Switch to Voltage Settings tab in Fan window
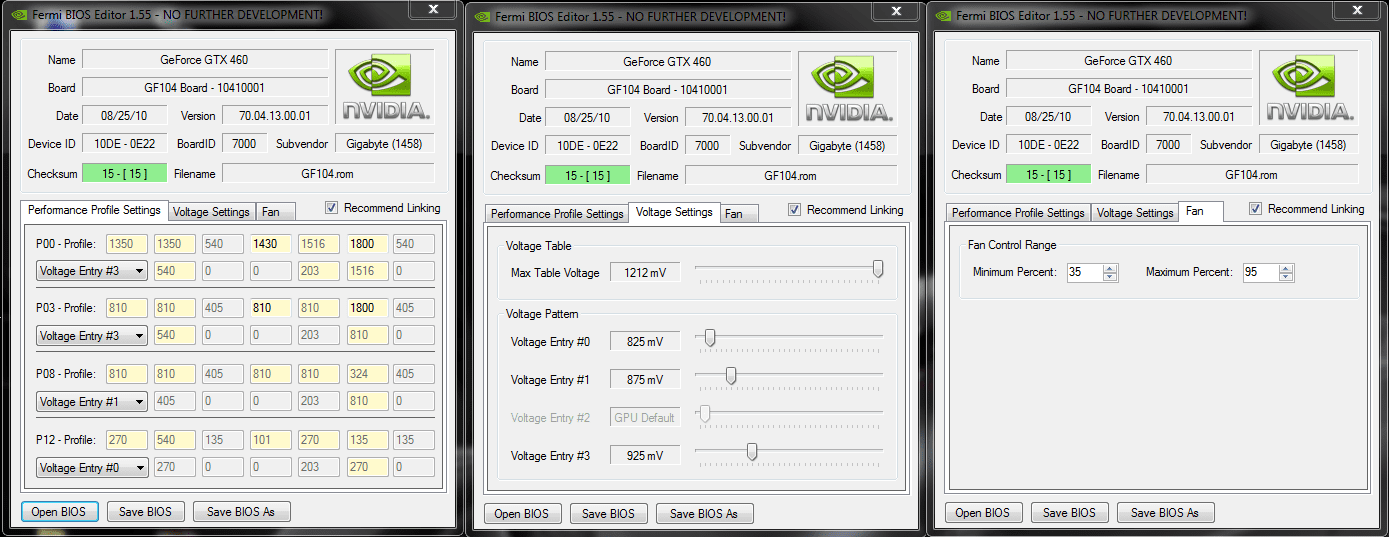This screenshot has width=1389, height=537. click(1134, 213)
